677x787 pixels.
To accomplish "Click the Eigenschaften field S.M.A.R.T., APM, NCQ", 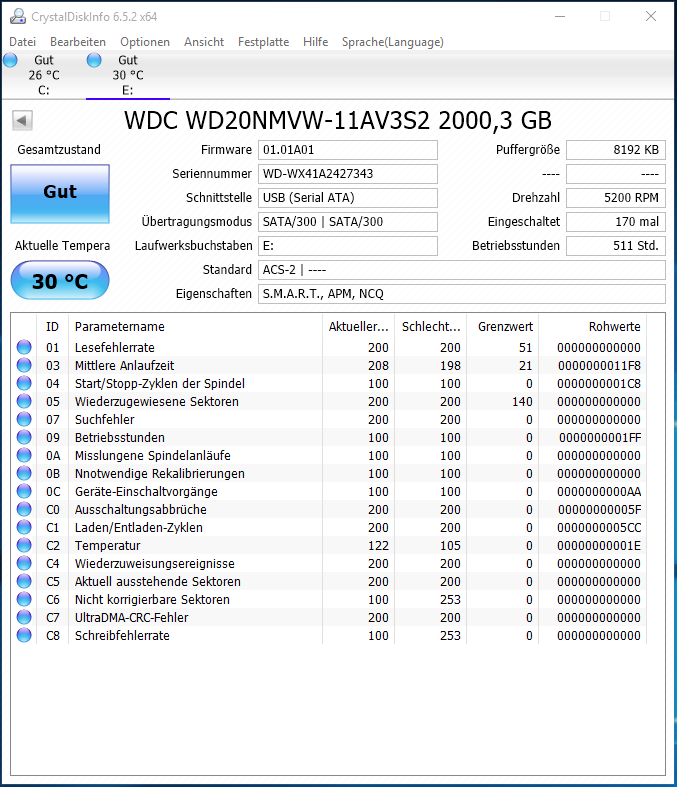I will [x=462, y=294].
